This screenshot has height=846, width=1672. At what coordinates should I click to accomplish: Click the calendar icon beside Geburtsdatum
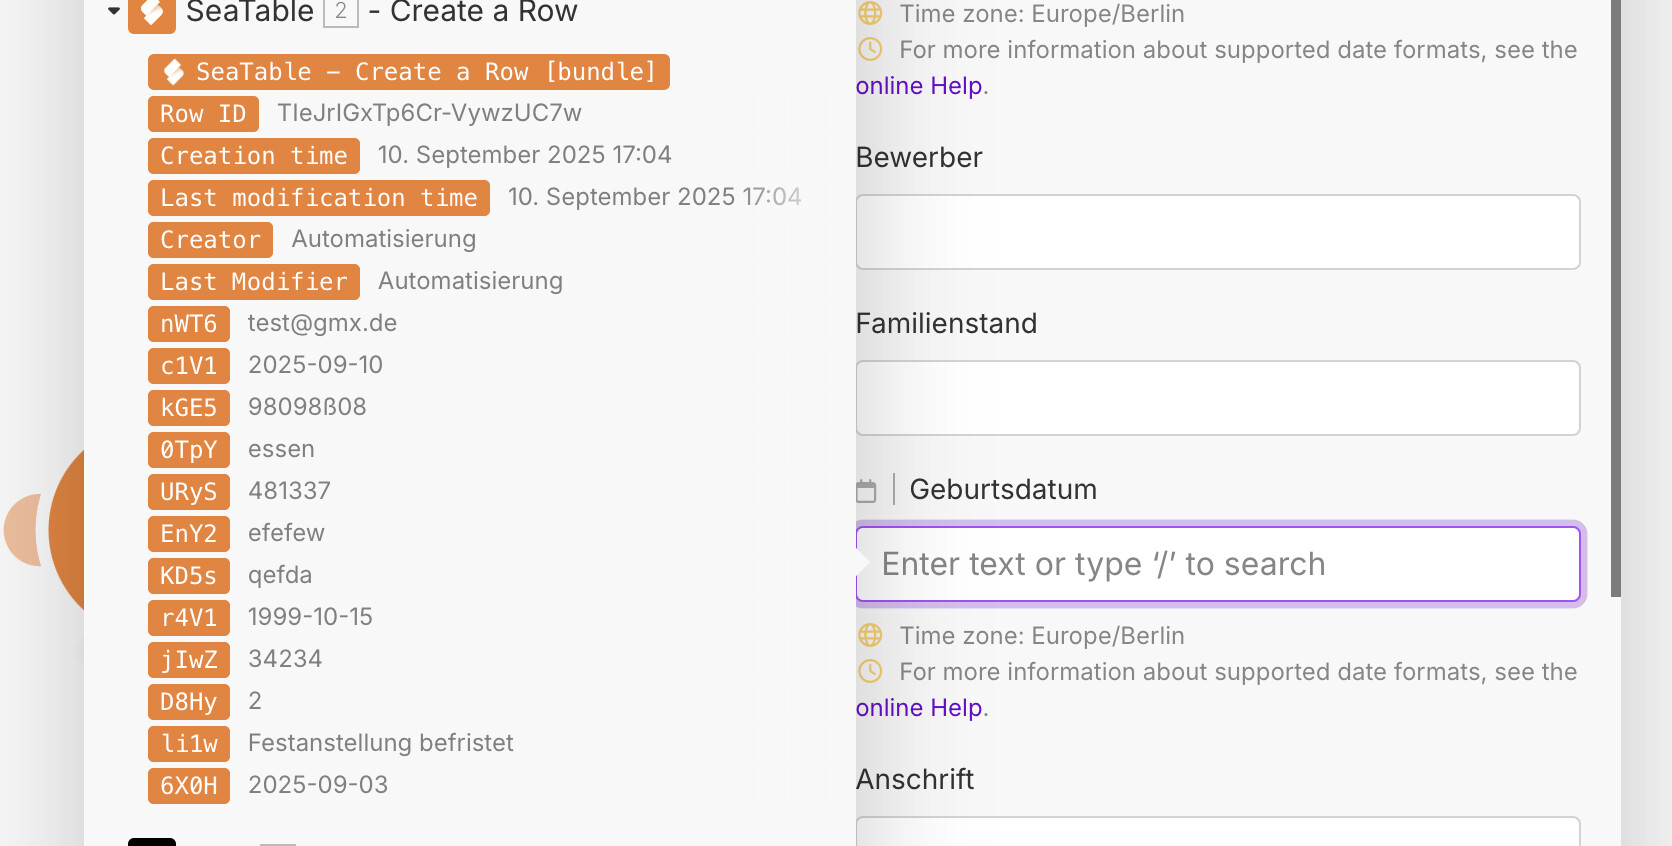[866, 490]
